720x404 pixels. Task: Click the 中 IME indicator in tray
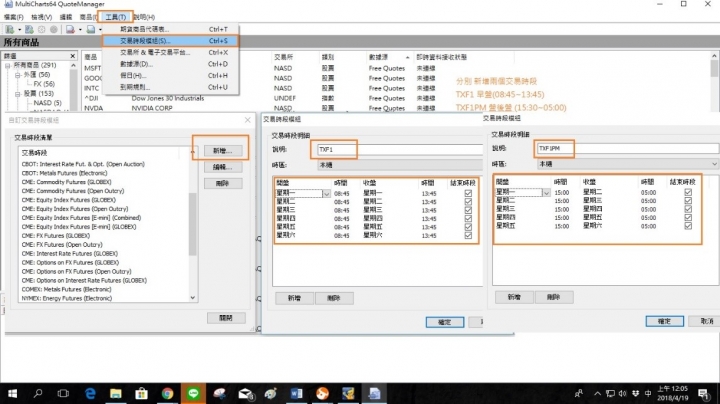pyautogui.click(x=648, y=393)
